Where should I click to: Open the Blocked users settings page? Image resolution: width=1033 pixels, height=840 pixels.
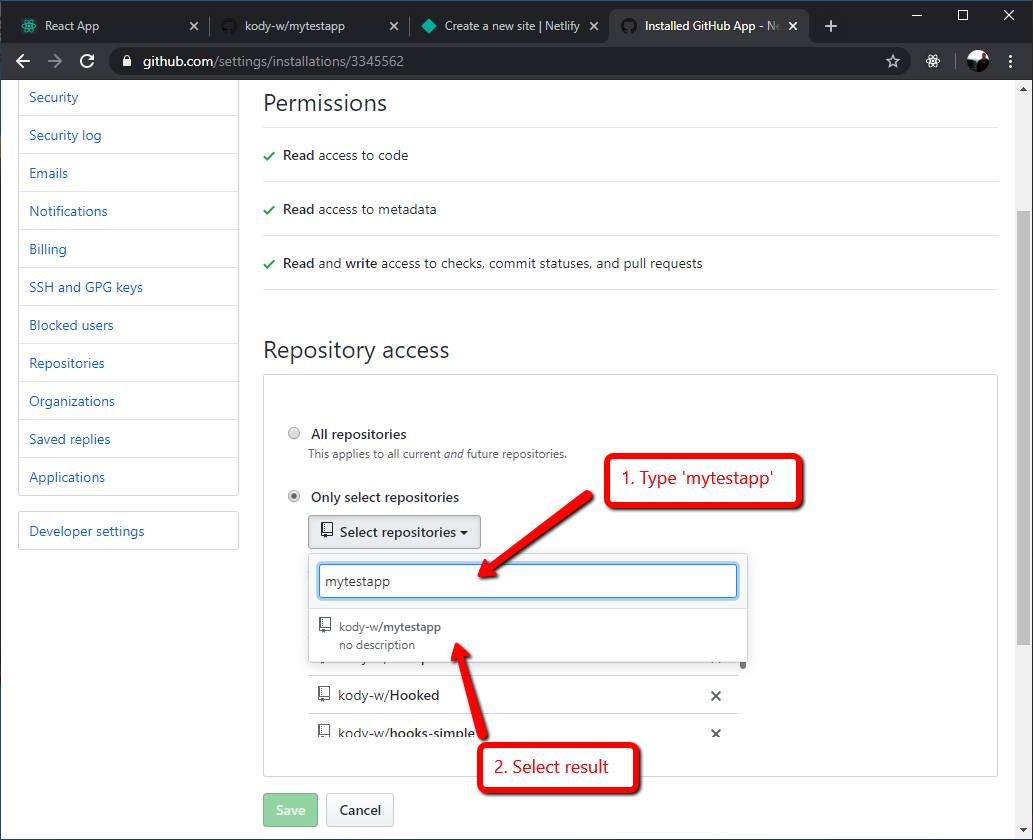pyautogui.click(x=71, y=325)
